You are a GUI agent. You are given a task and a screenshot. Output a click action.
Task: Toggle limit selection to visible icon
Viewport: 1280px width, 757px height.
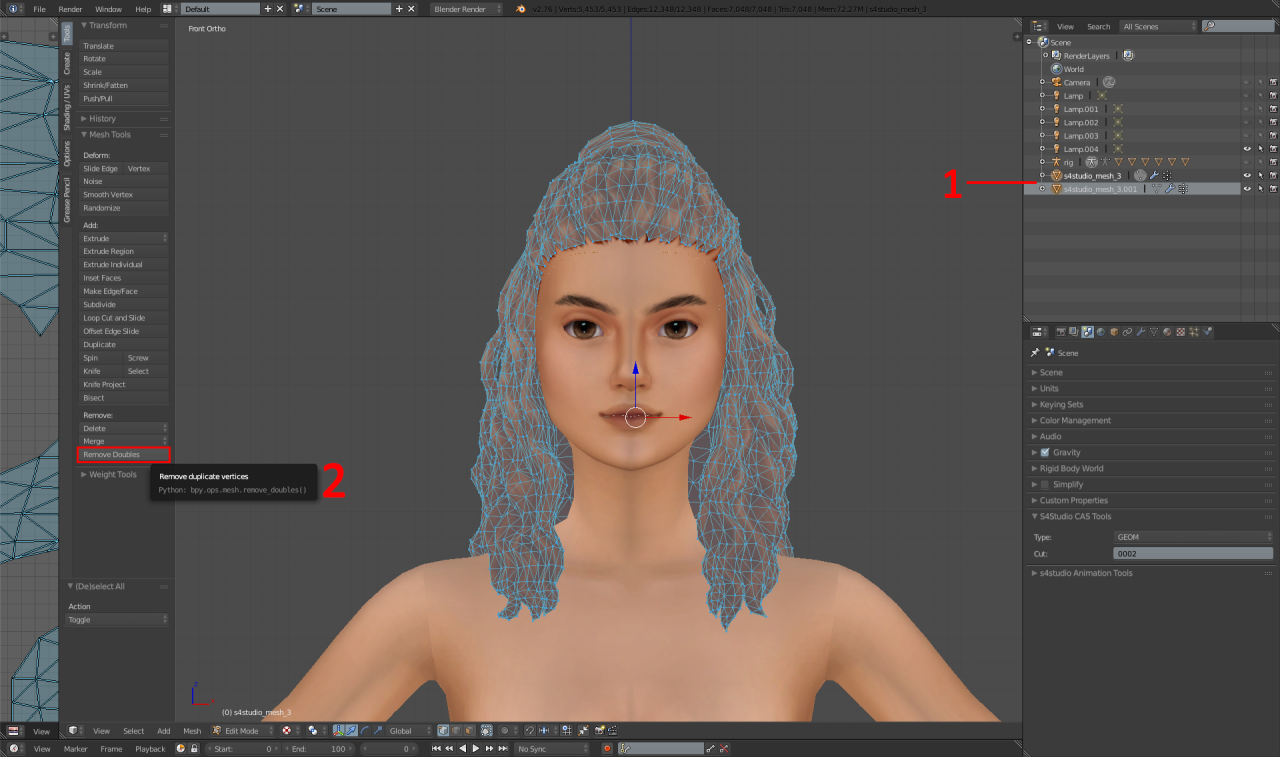click(x=487, y=731)
